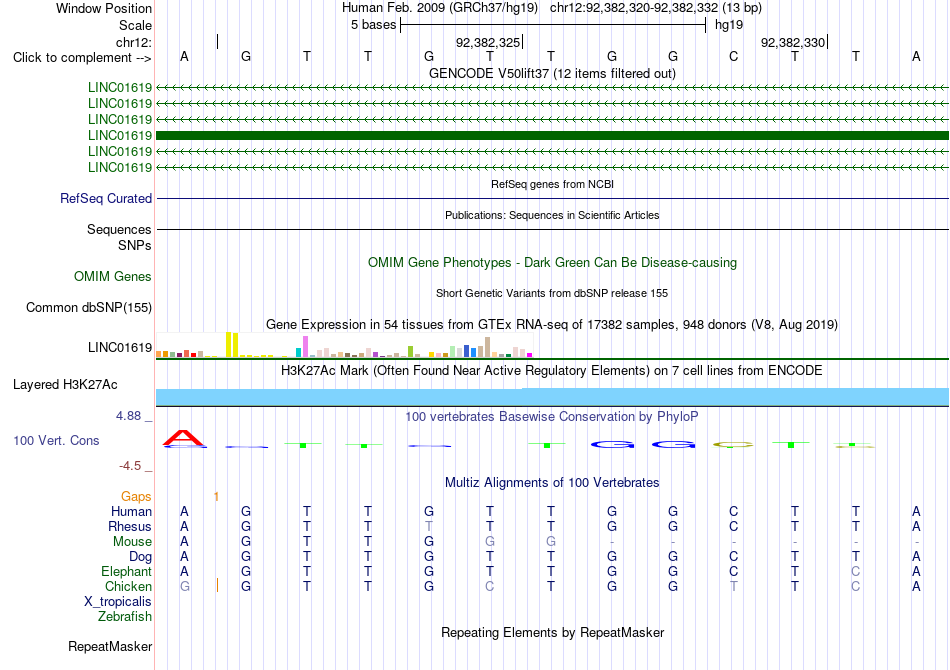Open the GTEx Gene Expression track title
This screenshot has width=950, height=670.
coord(552,324)
